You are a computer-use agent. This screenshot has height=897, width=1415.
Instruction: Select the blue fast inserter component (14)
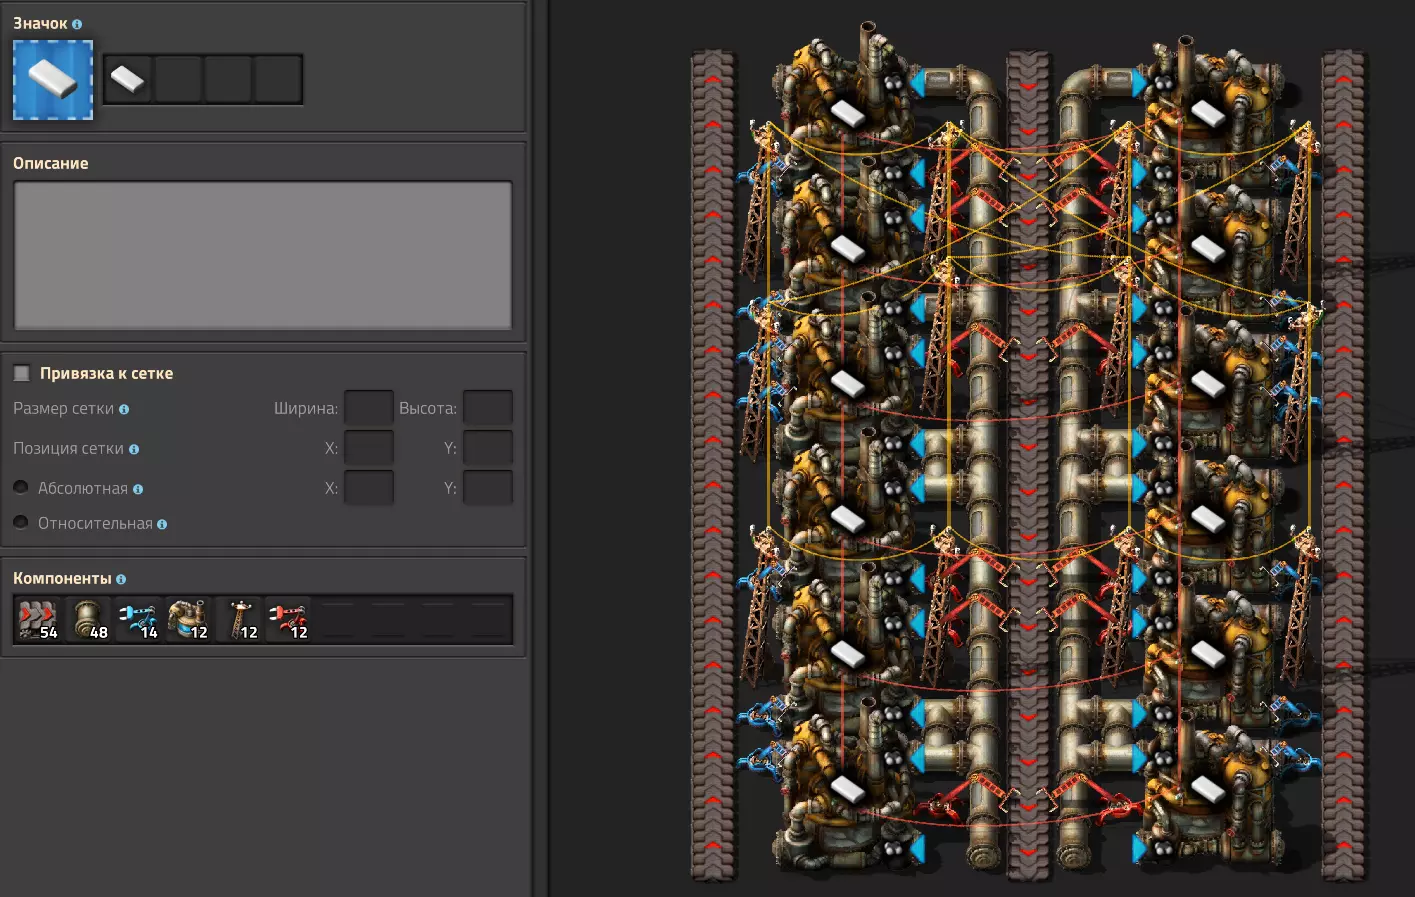(138, 620)
